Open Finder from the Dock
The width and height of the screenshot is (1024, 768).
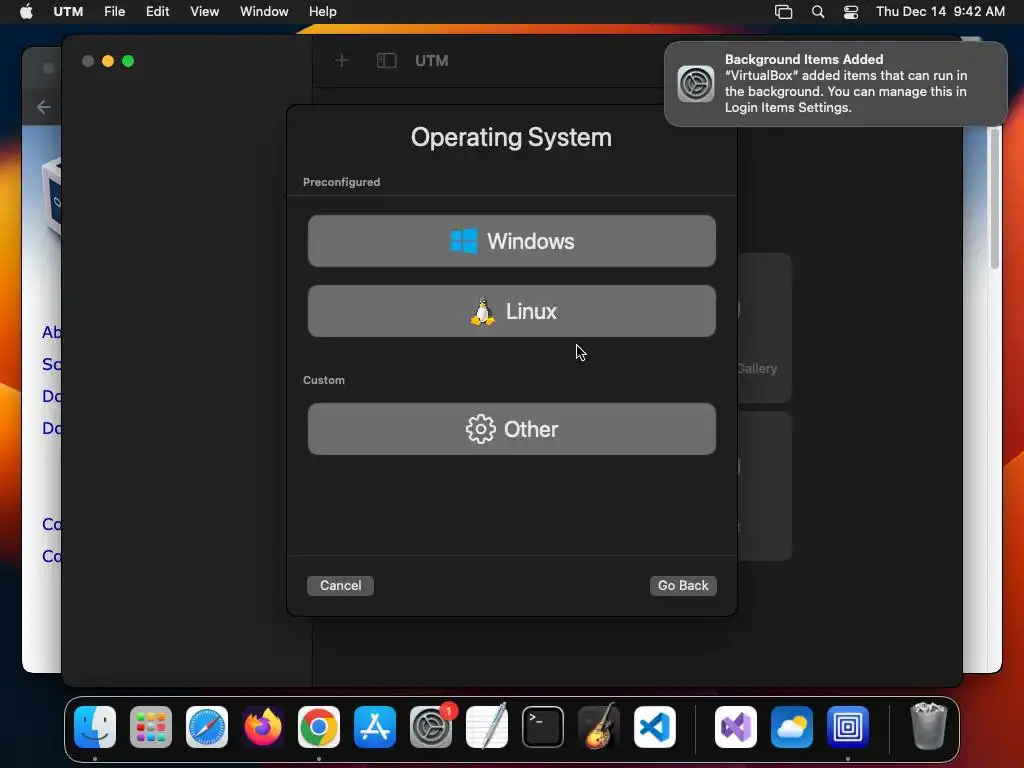95,727
